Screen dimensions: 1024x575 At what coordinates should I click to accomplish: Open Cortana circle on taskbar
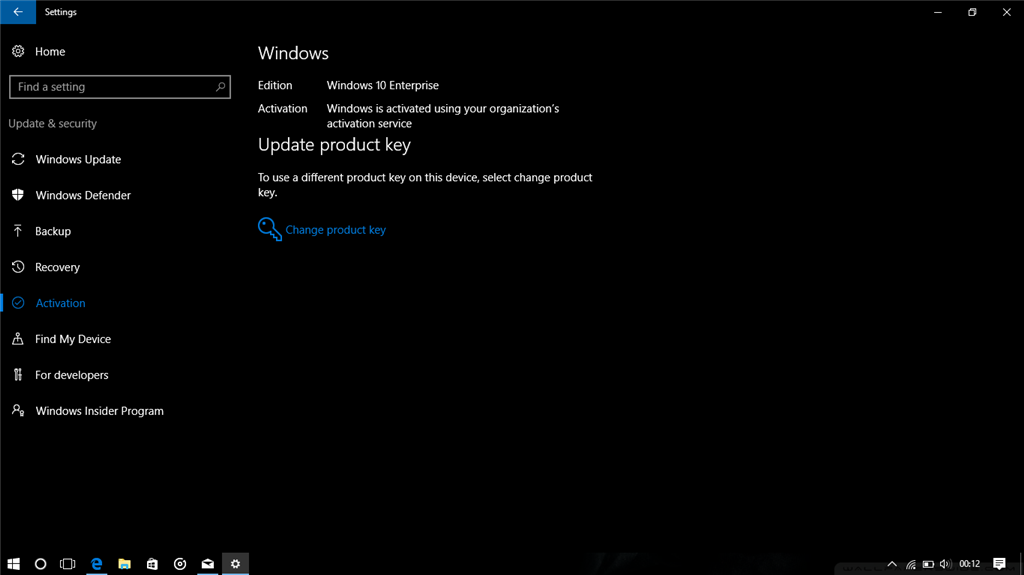[x=40, y=563]
